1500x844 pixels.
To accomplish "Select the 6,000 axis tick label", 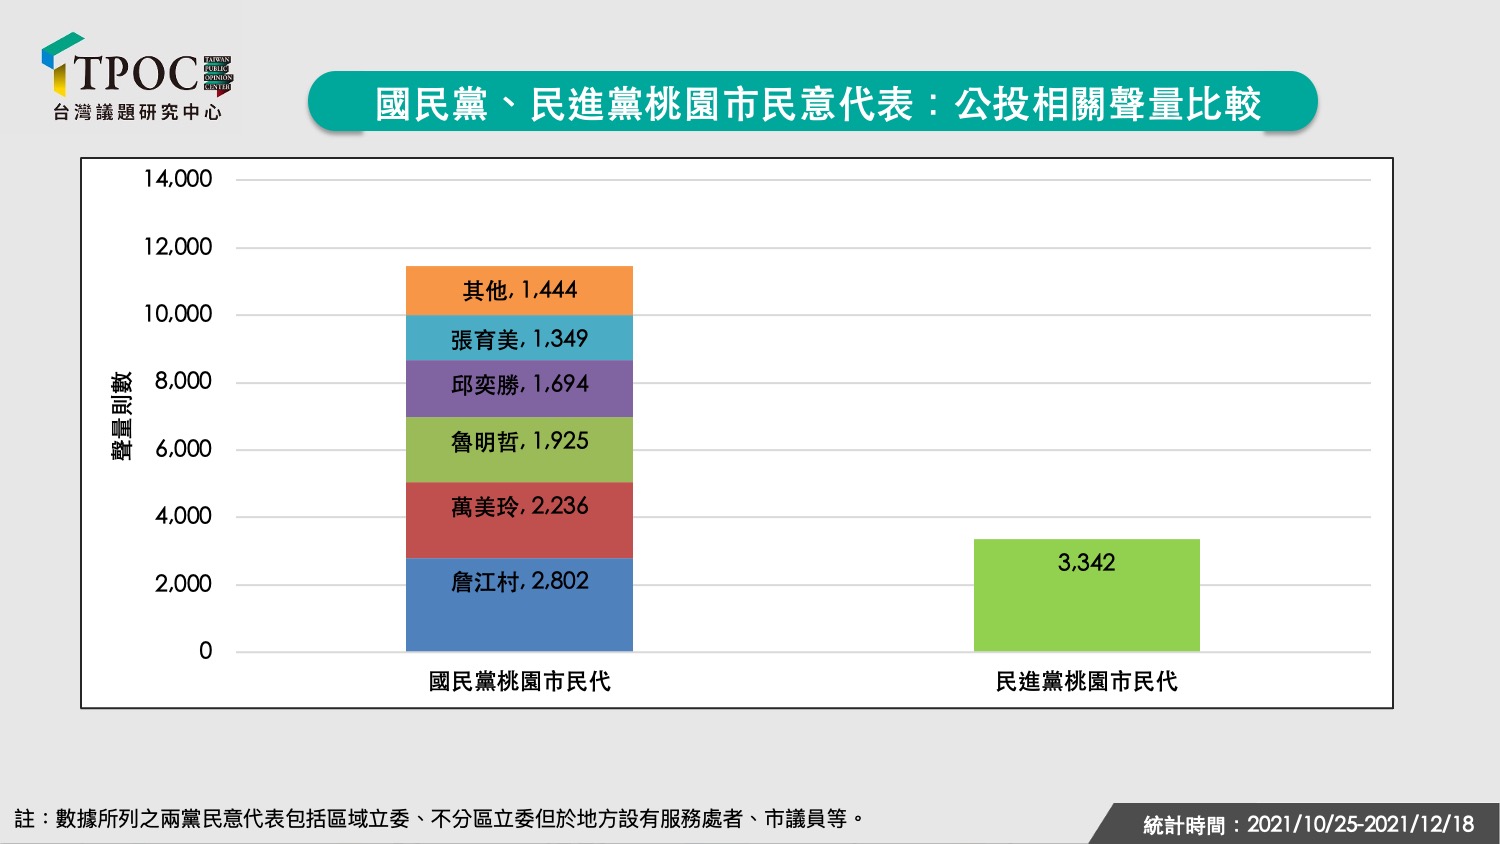I will pyautogui.click(x=183, y=449).
